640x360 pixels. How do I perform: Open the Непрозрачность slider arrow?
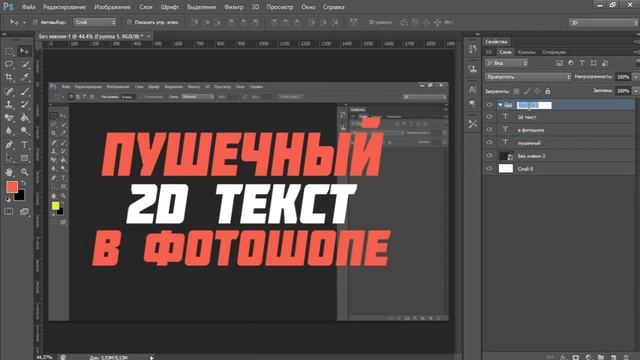pos(636,77)
